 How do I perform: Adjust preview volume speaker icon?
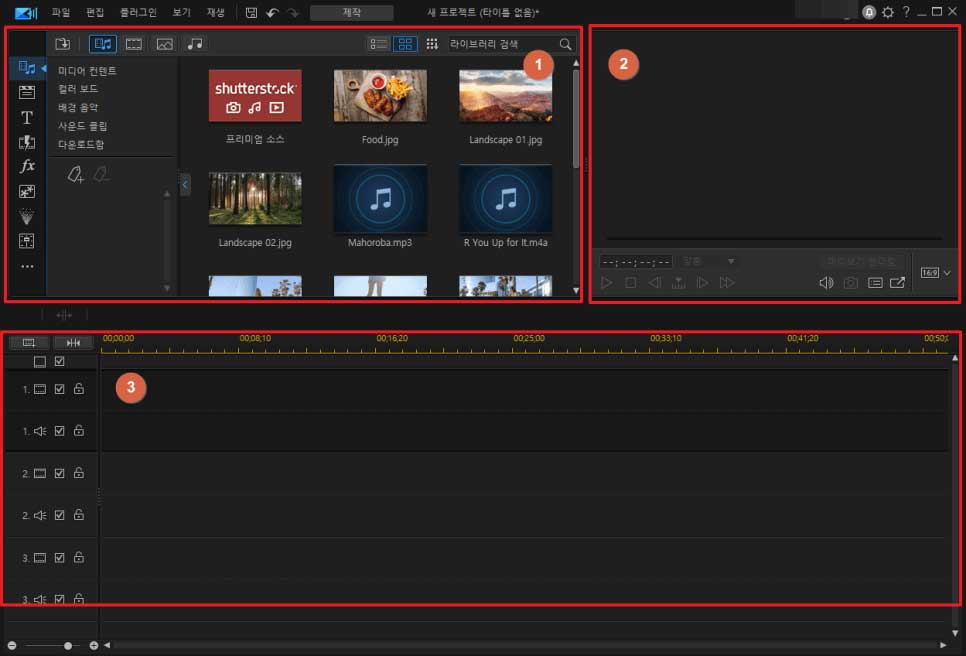point(826,283)
